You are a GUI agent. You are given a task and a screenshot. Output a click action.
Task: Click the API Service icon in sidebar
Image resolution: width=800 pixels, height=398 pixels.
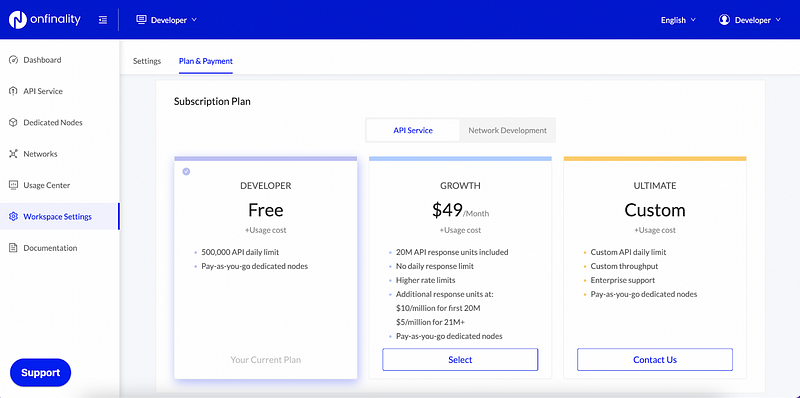pos(14,91)
